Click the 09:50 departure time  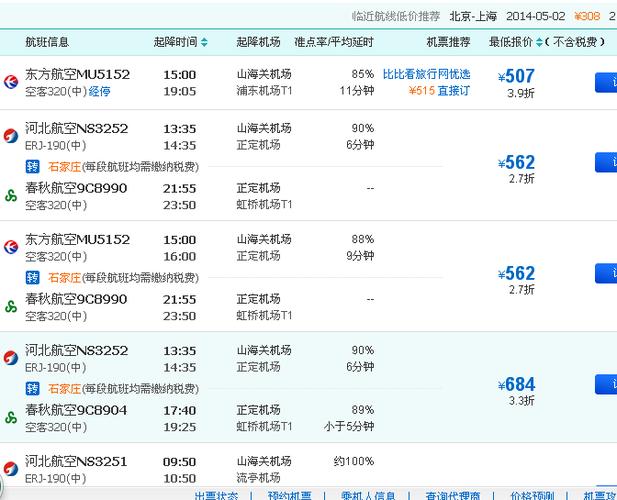pyautogui.click(x=179, y=462)
